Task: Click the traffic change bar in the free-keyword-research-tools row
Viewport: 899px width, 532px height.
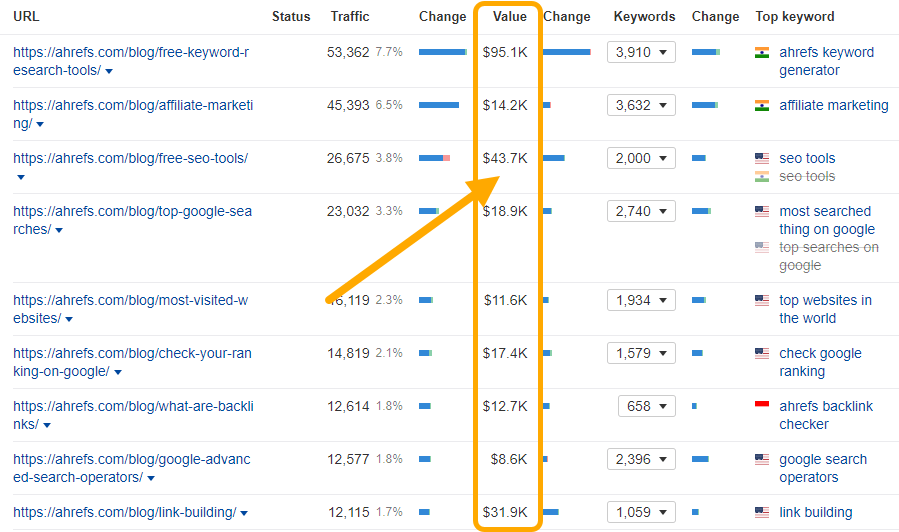Action: pyautogui.click(x=442, y=52)
